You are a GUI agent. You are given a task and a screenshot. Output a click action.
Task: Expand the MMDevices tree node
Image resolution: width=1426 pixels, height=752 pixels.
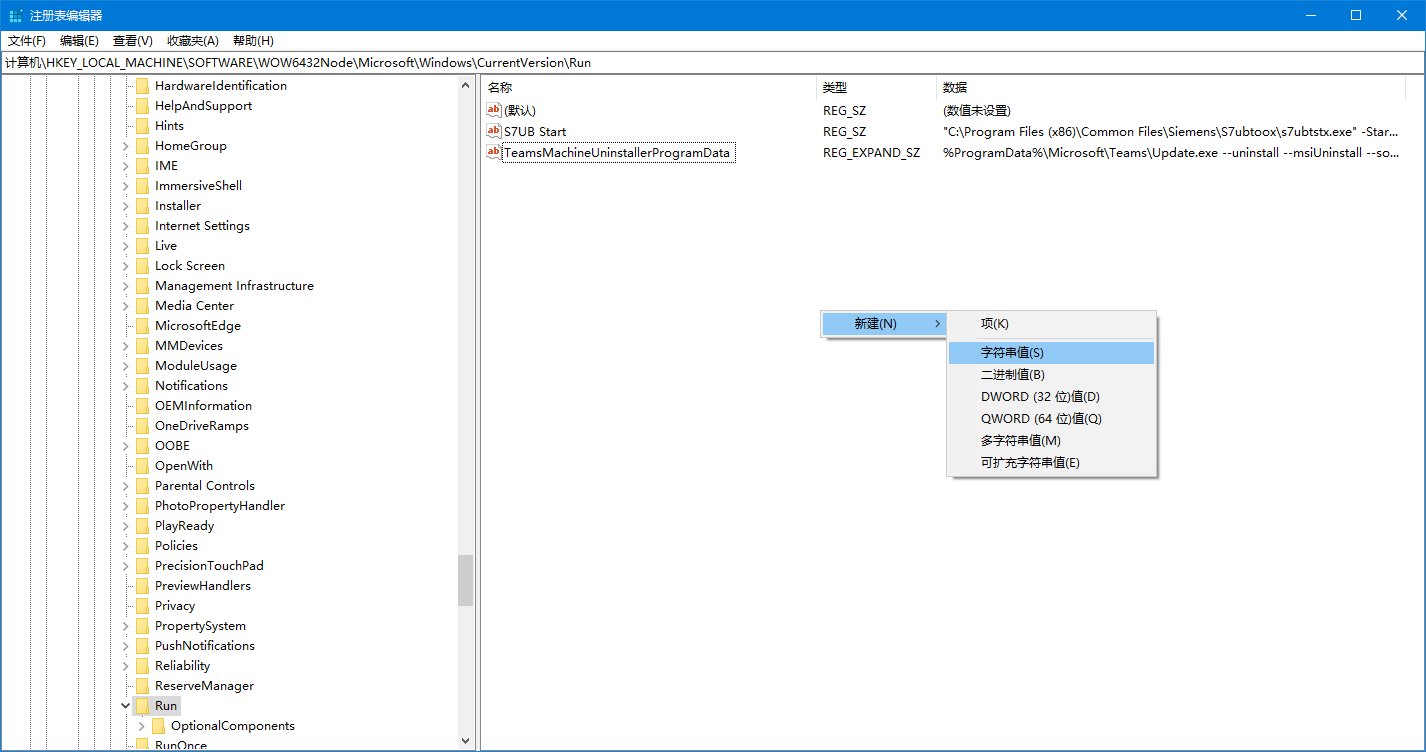tap(126, 346)
